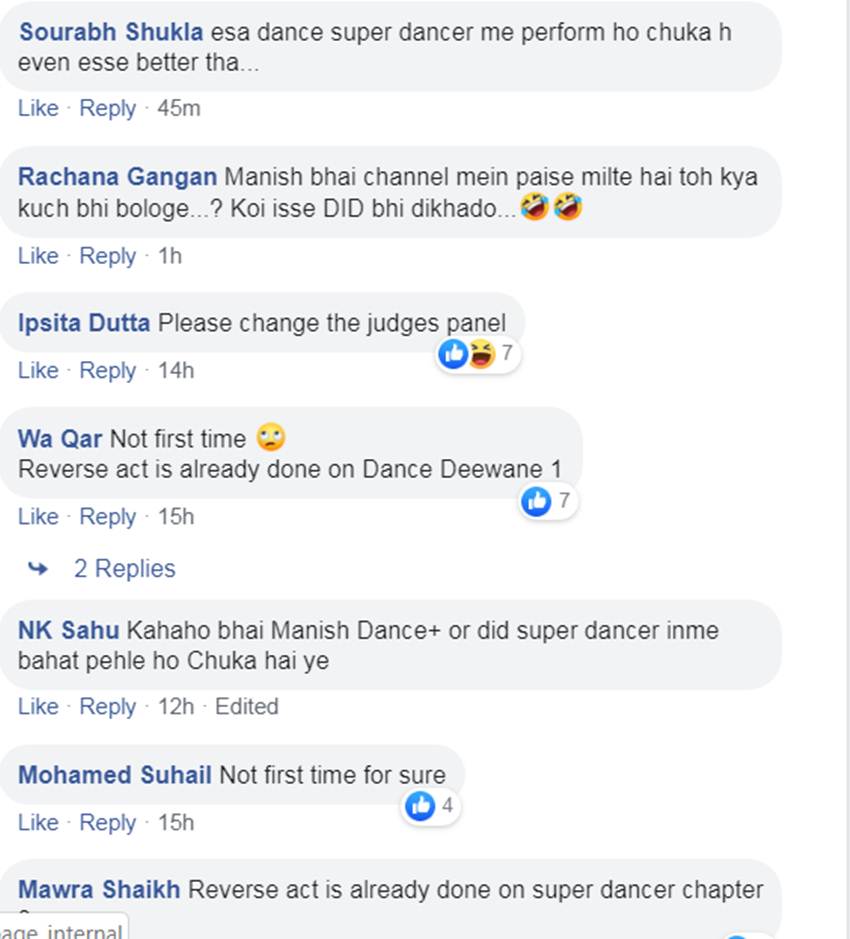Click eye-roll emoji in Wa Qar comment
The image size is (850, 939).
271,437
